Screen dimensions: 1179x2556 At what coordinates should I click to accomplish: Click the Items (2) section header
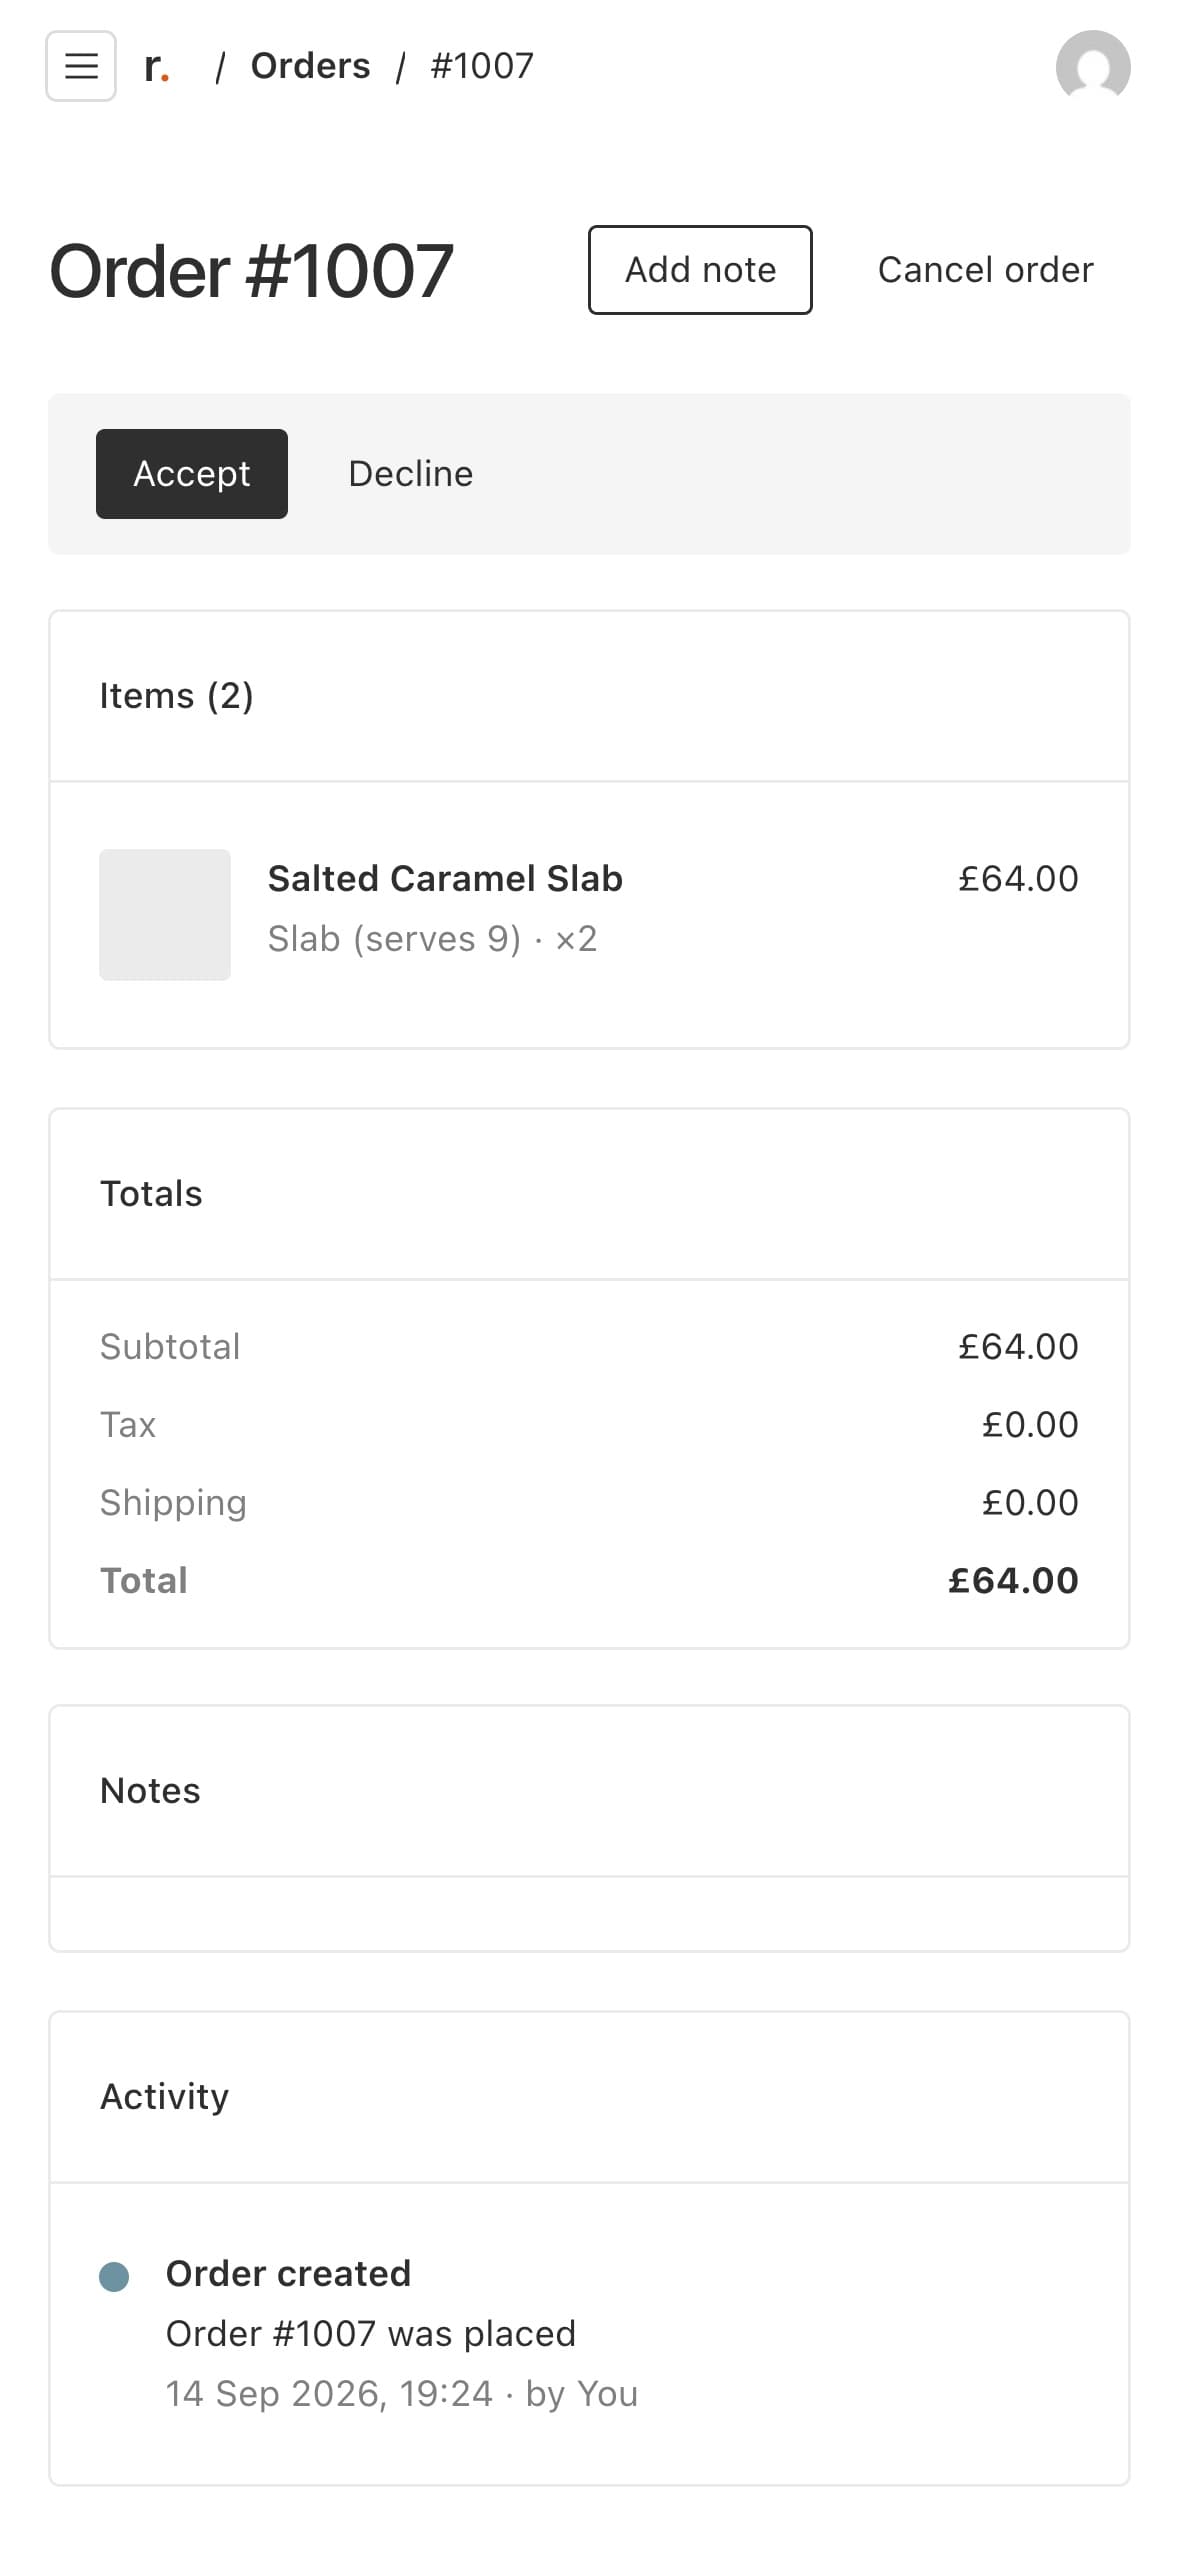point(177,696)
